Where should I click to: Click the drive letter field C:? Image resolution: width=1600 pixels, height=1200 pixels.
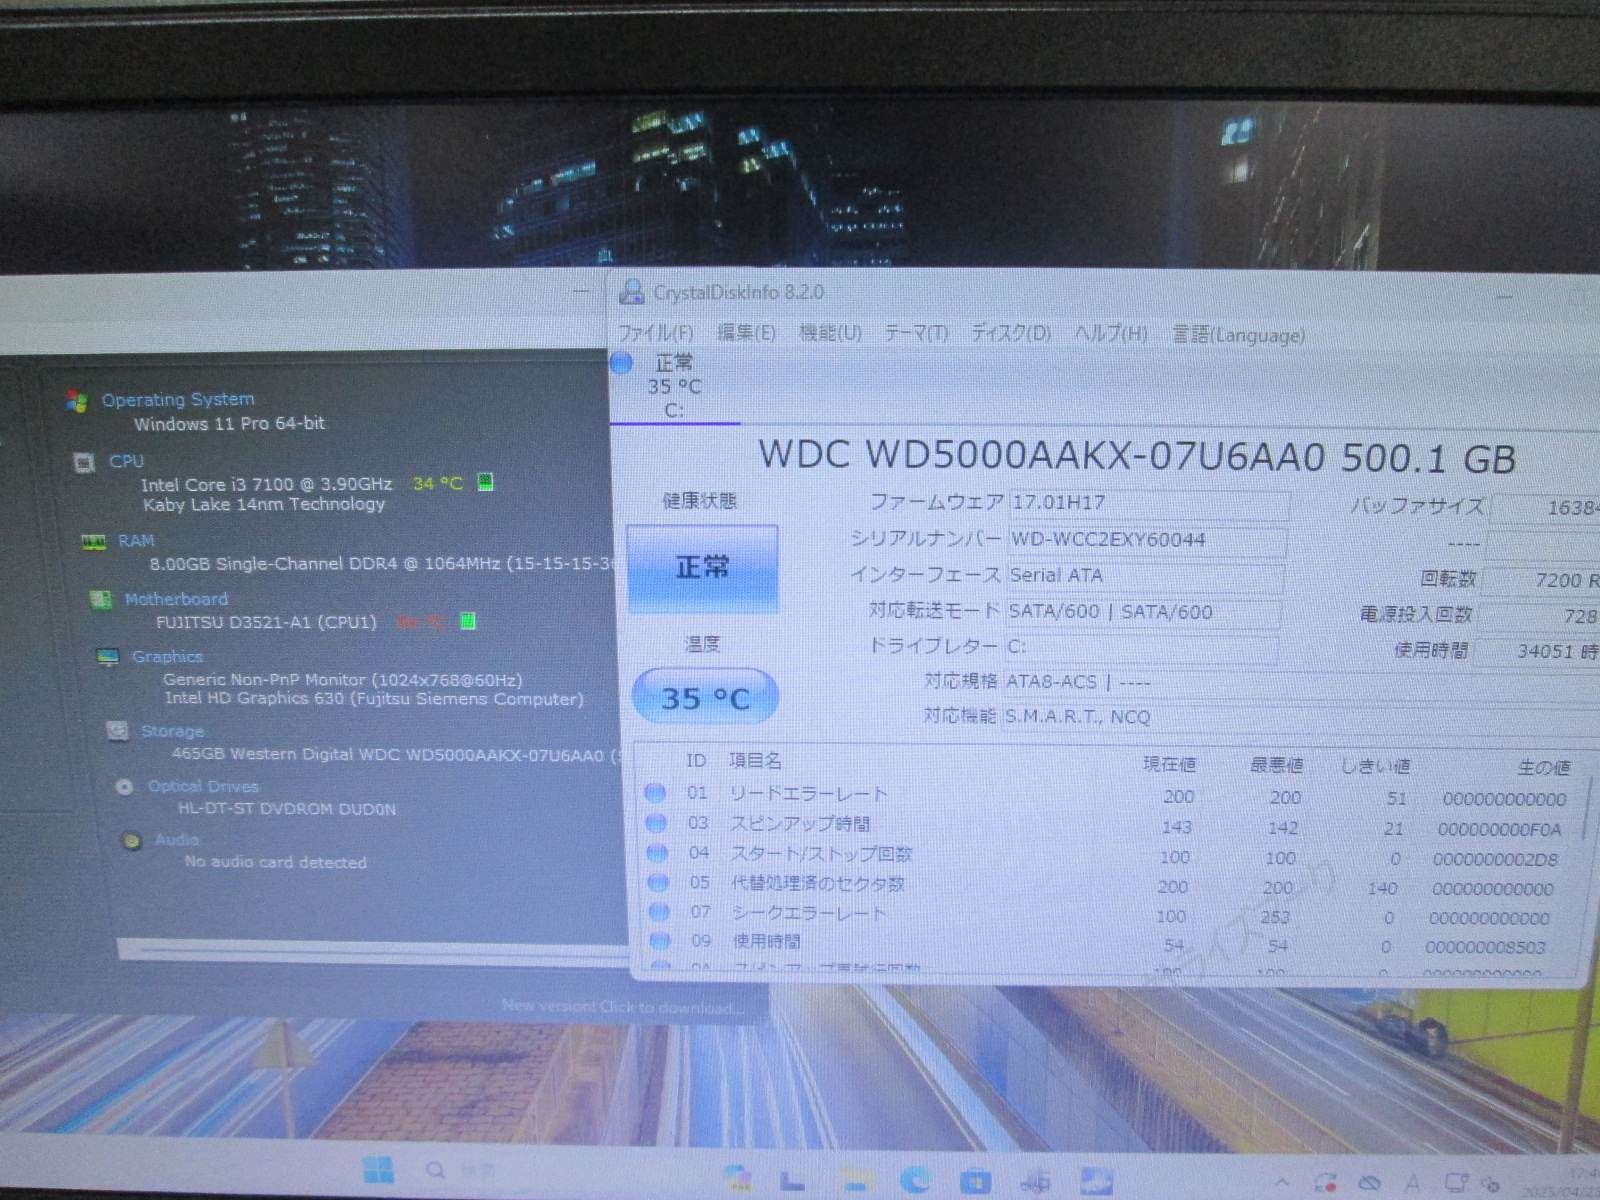(1140, 647)
